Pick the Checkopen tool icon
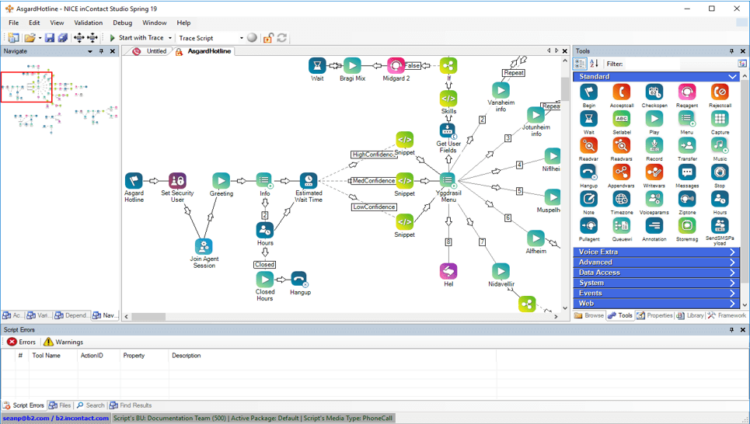This screenshot has height=424, width=750. [x=654, y=92]
